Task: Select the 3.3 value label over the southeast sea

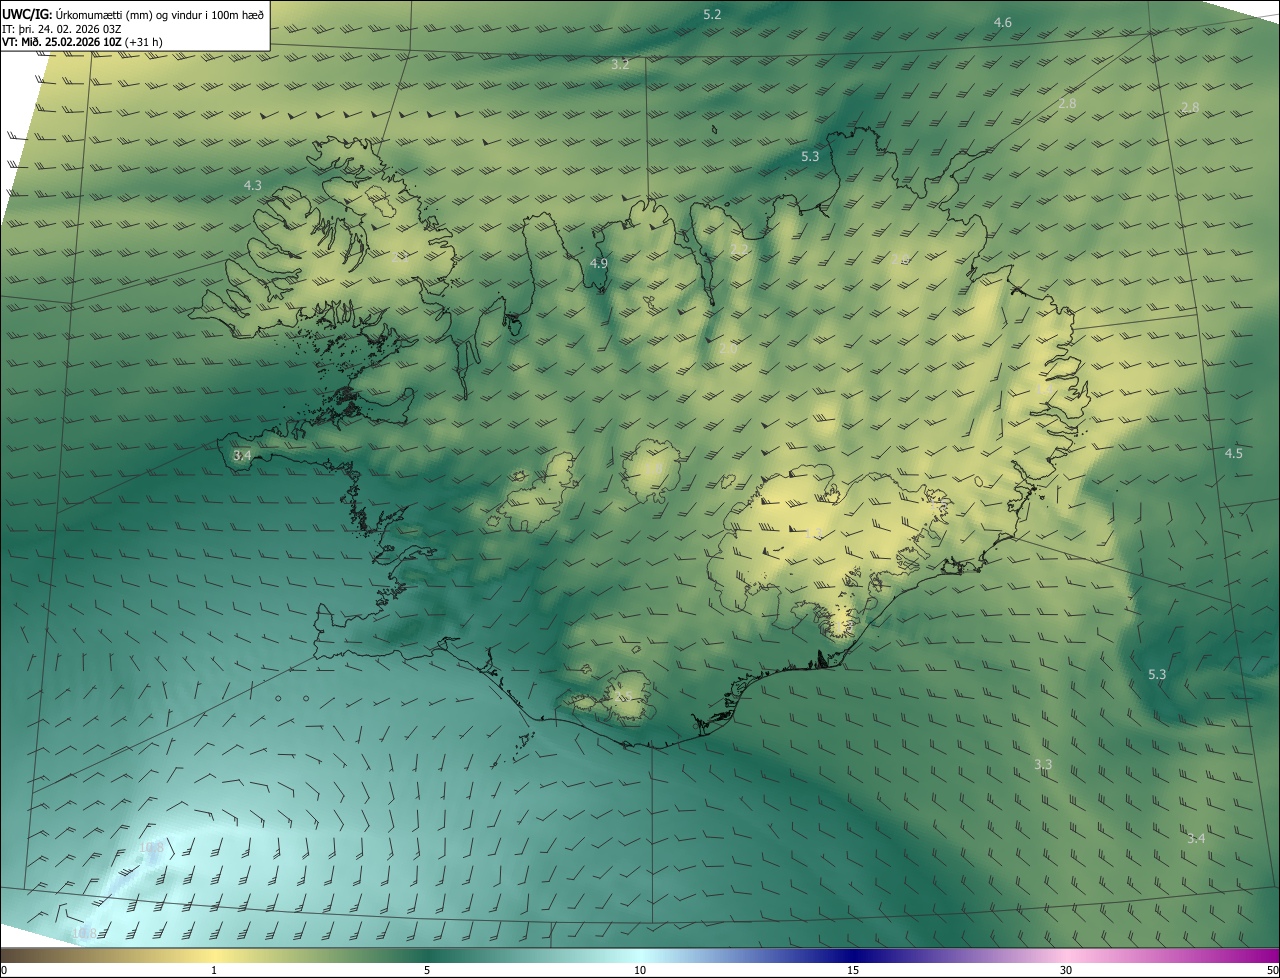Action: [x=1043, y=765]
